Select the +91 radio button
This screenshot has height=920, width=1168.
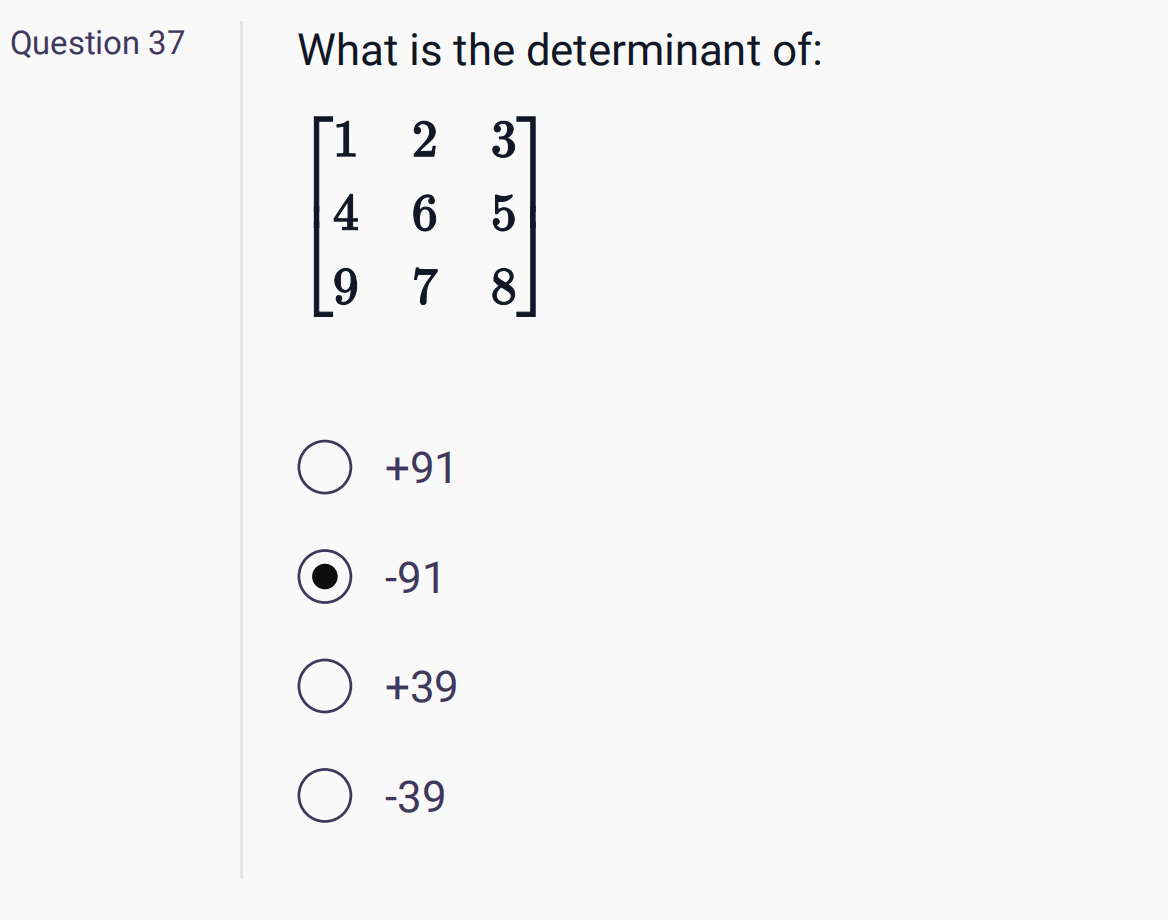325,467
